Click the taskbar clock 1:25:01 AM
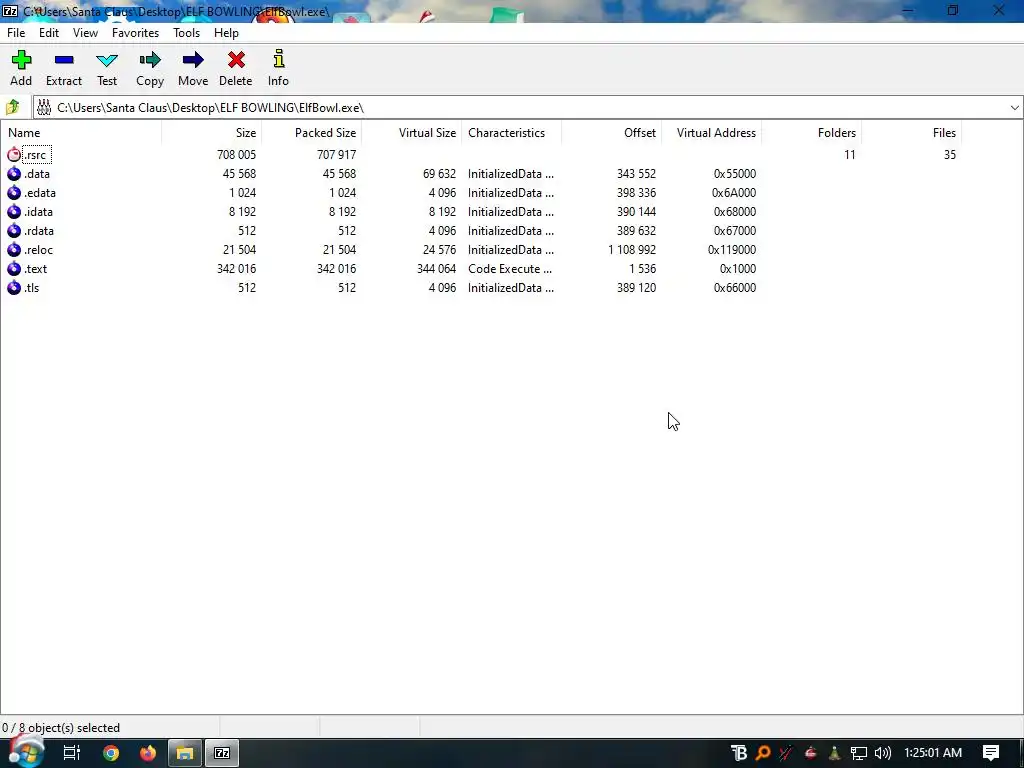Image resolution: width=1024 pixels, height=768 pixels. tap(933, 753)
